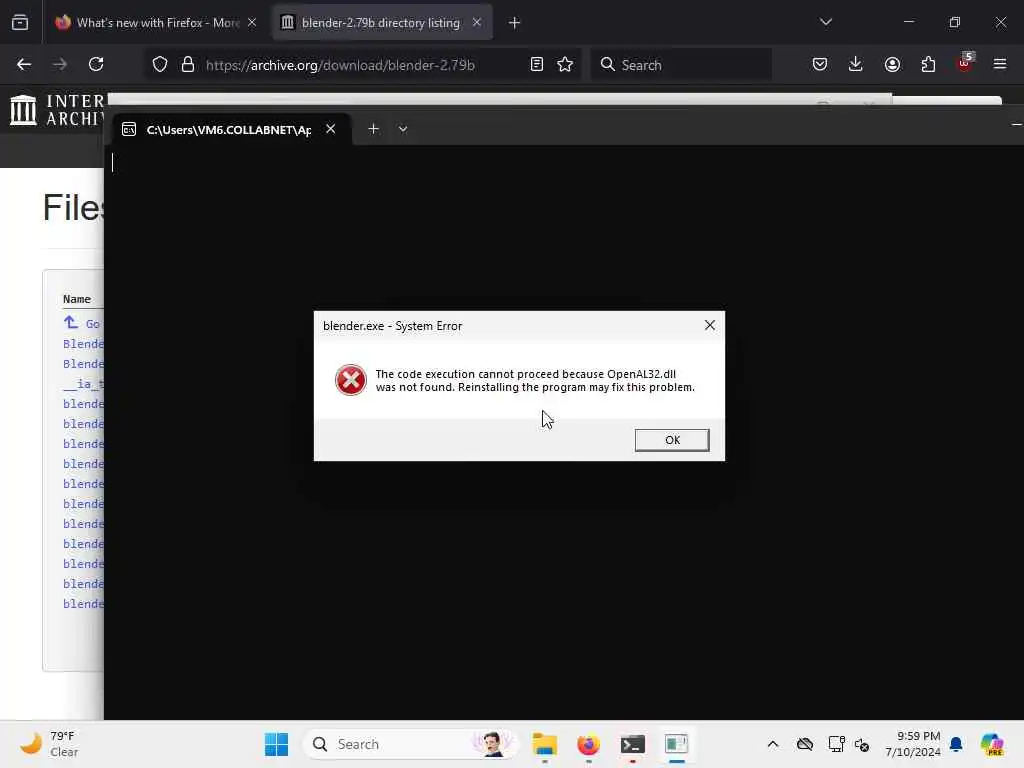Click OK in the blender.exe System Error dialog
The image size is (1024, 768).
(671, 440)
